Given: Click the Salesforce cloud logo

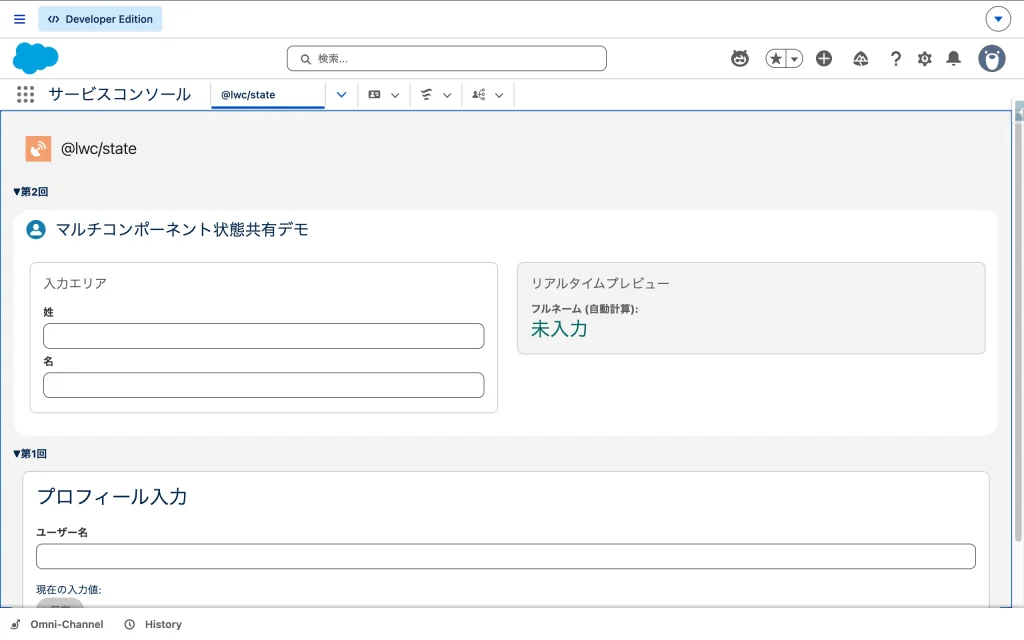Looking at the screenshot, I should point(36,59).
